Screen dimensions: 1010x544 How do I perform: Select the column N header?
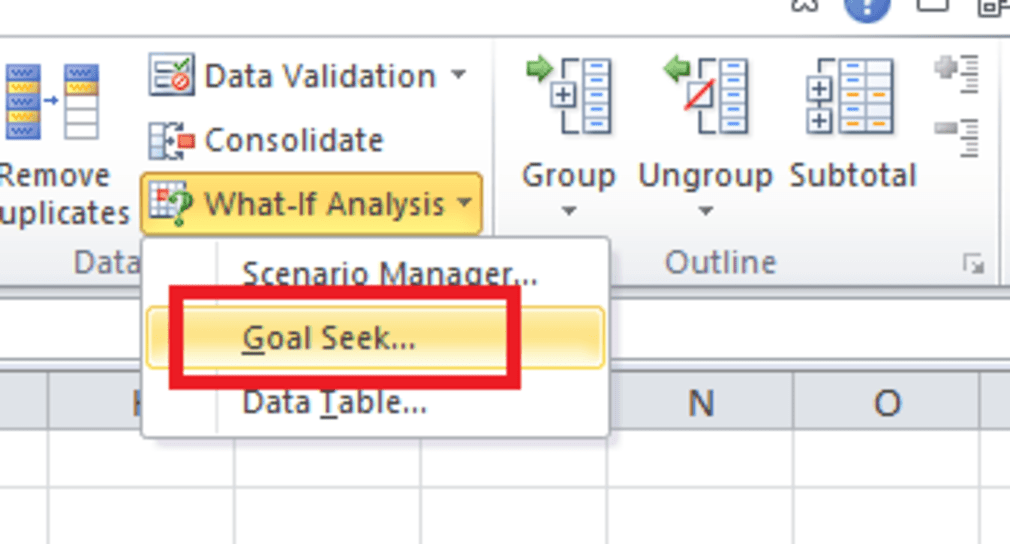(700, 403)
